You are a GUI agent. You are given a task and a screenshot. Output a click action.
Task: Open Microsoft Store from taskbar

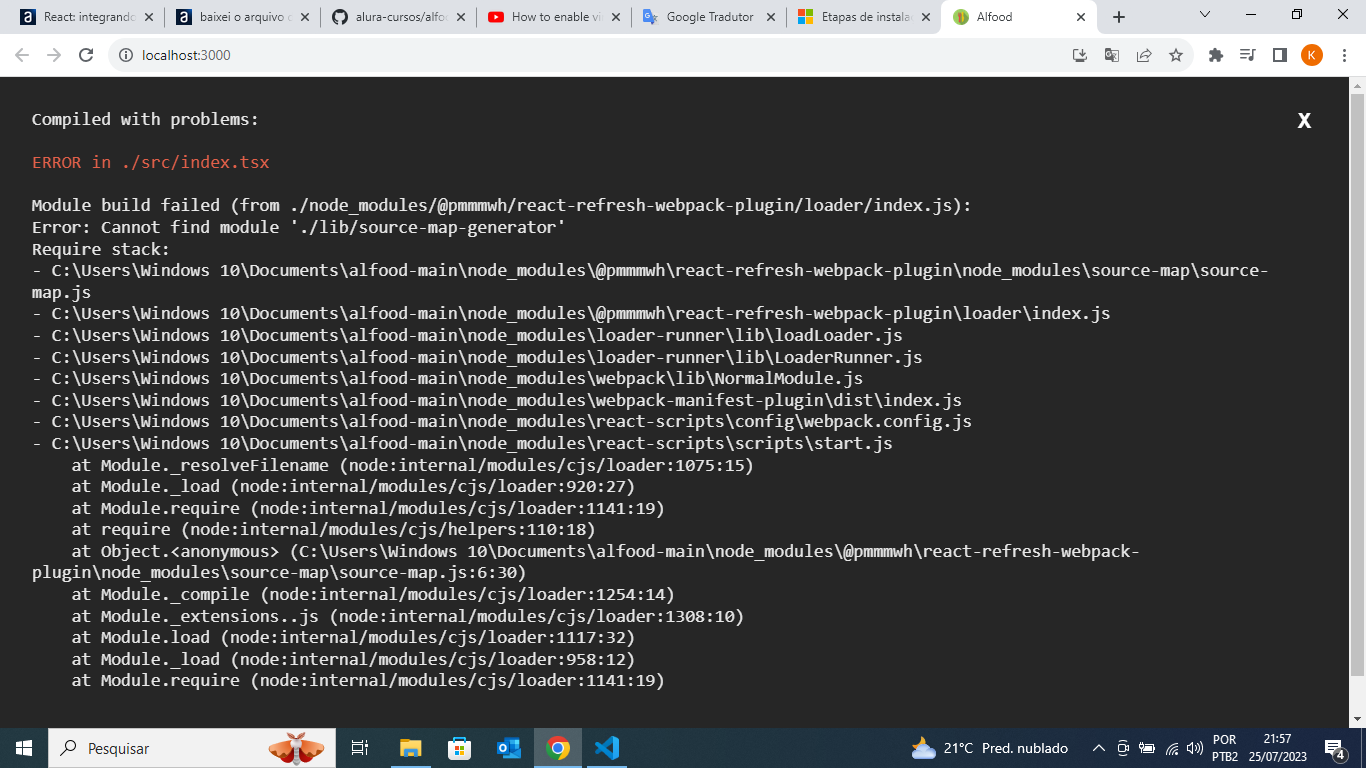coord(459,748)
